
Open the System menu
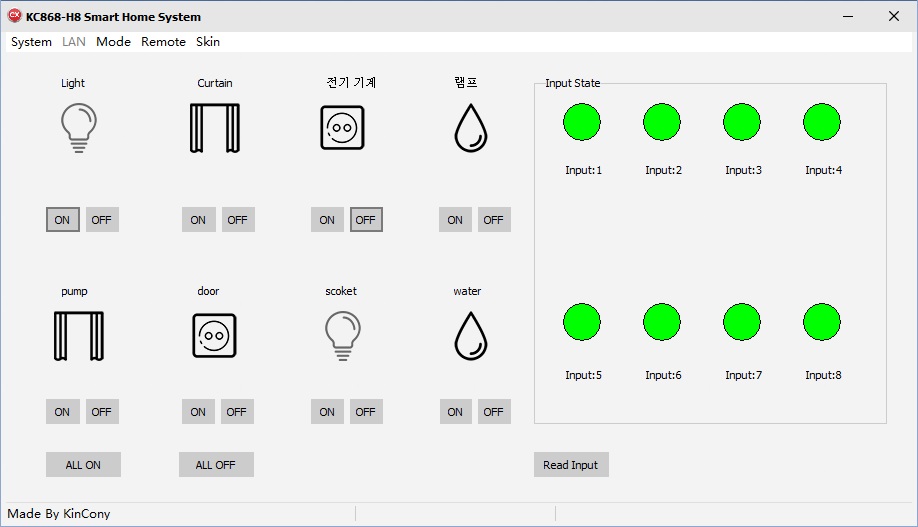[x=31, y=42]
